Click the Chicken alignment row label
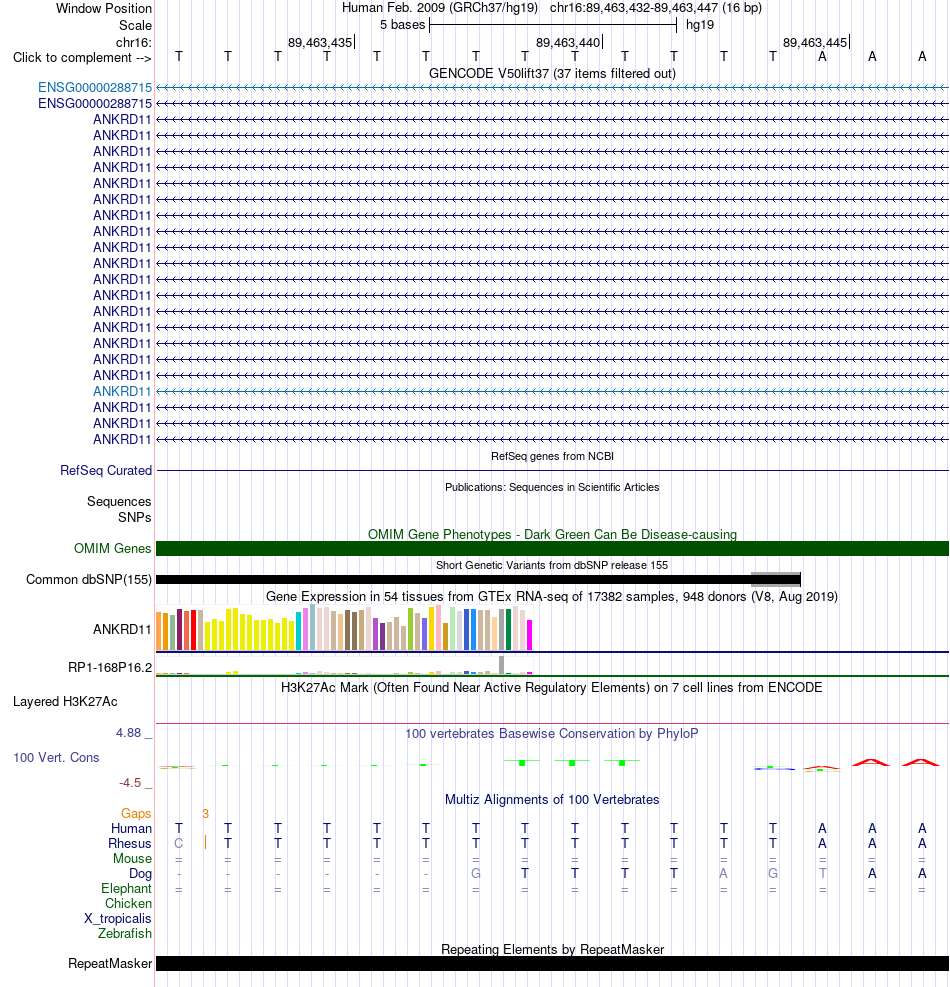This screenshot has width=950, height=987. click(128, 904)
